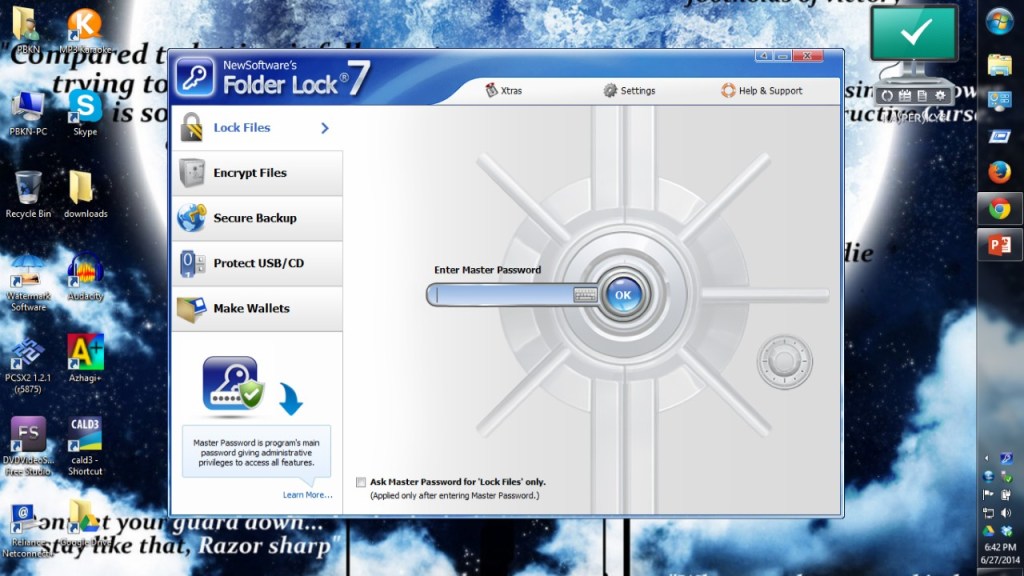This screenshot has width=1024, height=576.
Task: Open the Secure Backup section
Action: click(256, 218)
